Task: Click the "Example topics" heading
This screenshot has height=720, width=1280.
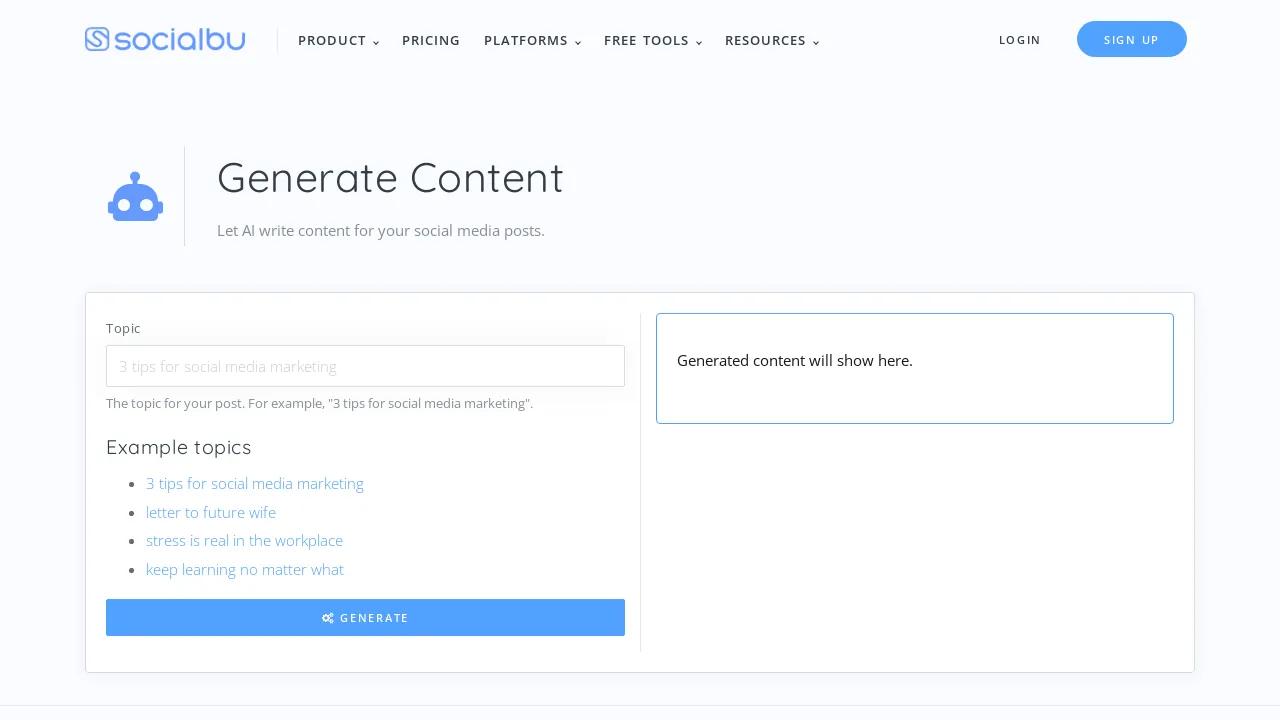Action: [x=179, y=447]
